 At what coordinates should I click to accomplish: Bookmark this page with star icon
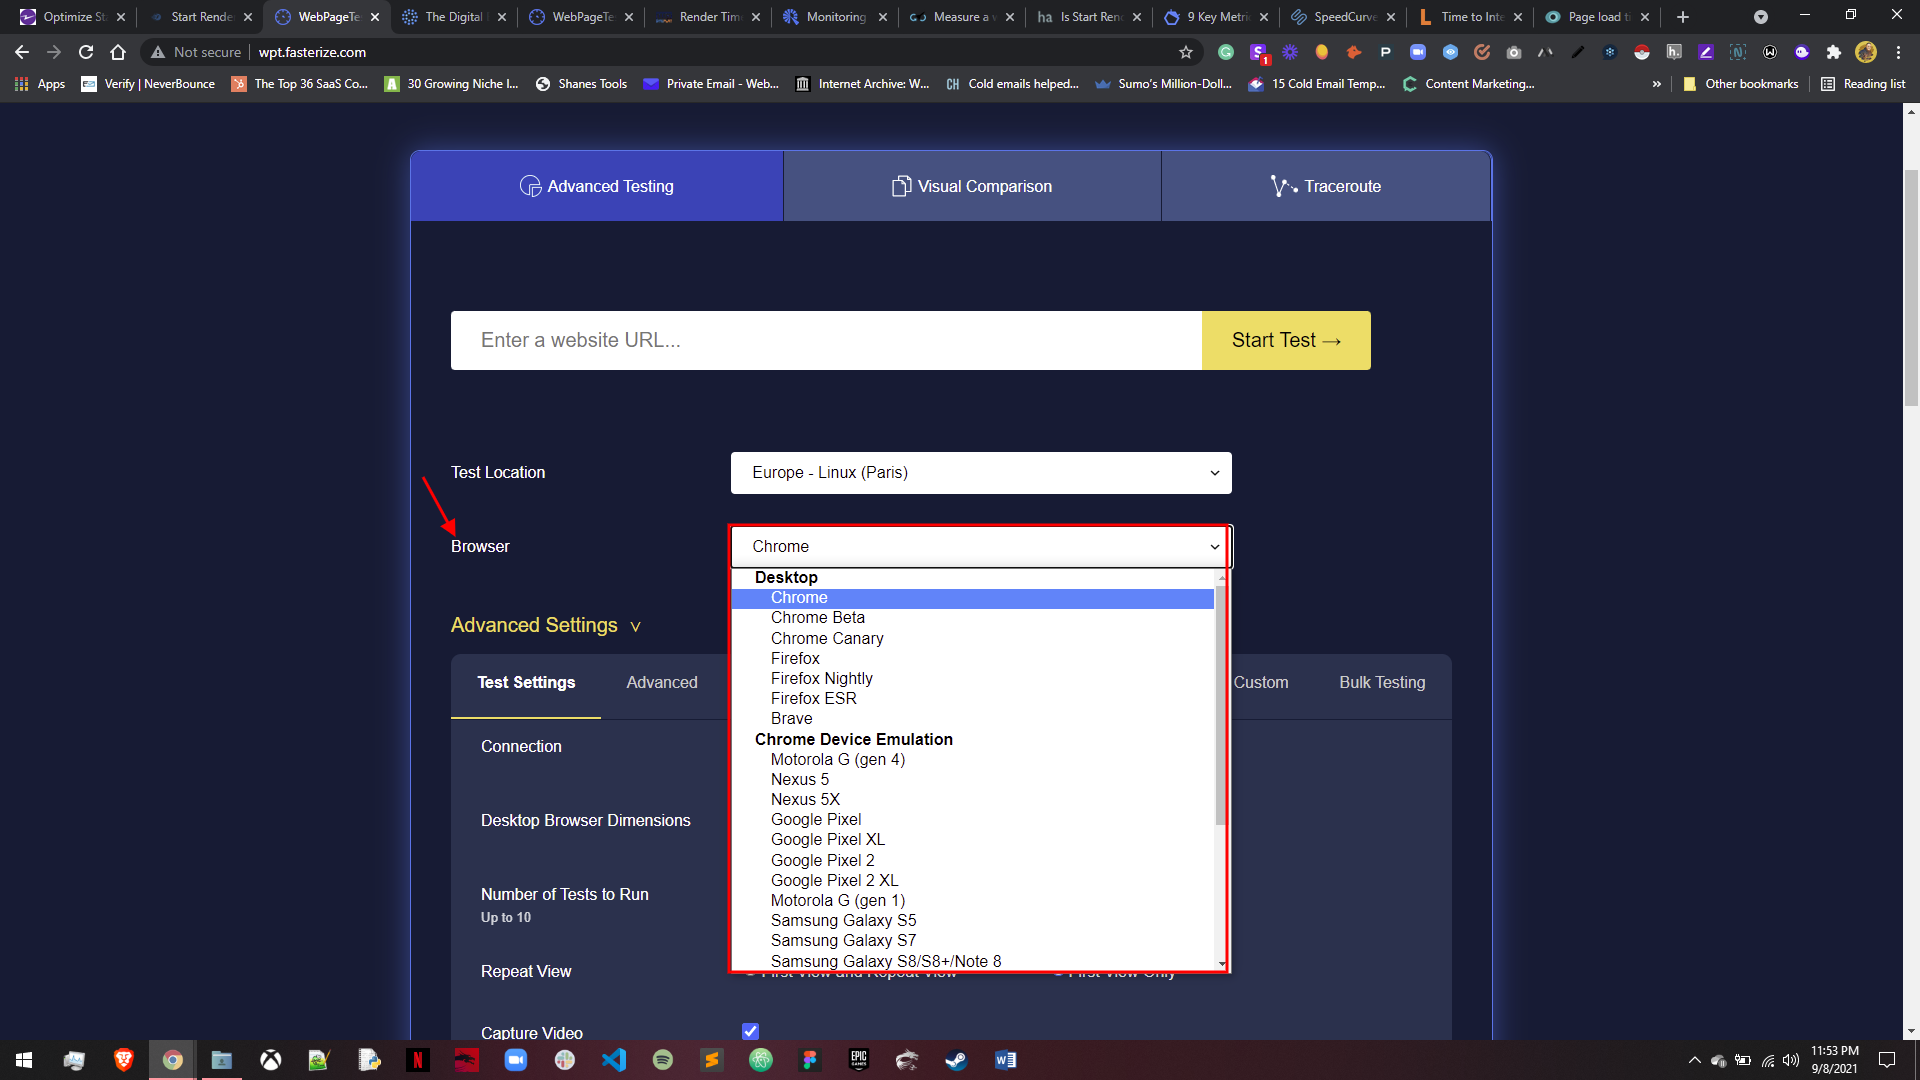click(x=1186, y=52)
